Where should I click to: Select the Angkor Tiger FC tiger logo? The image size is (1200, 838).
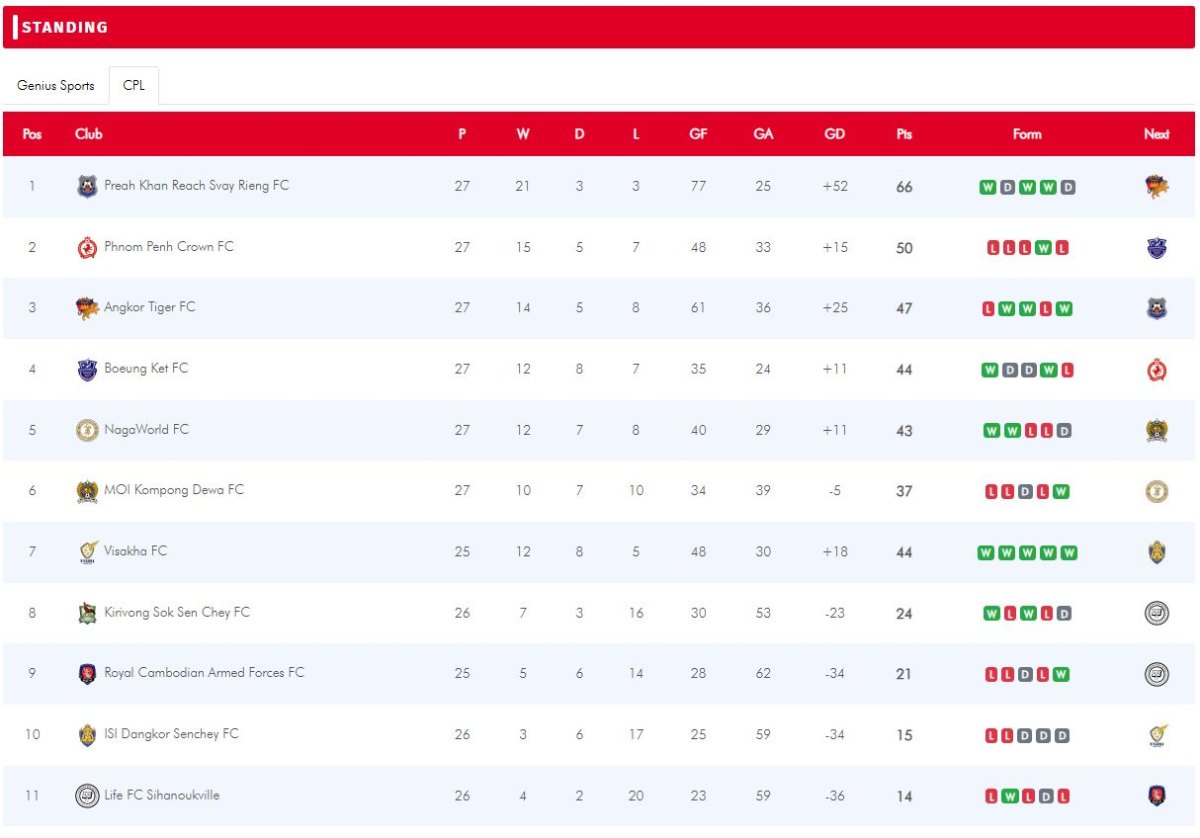coord(87,308)
